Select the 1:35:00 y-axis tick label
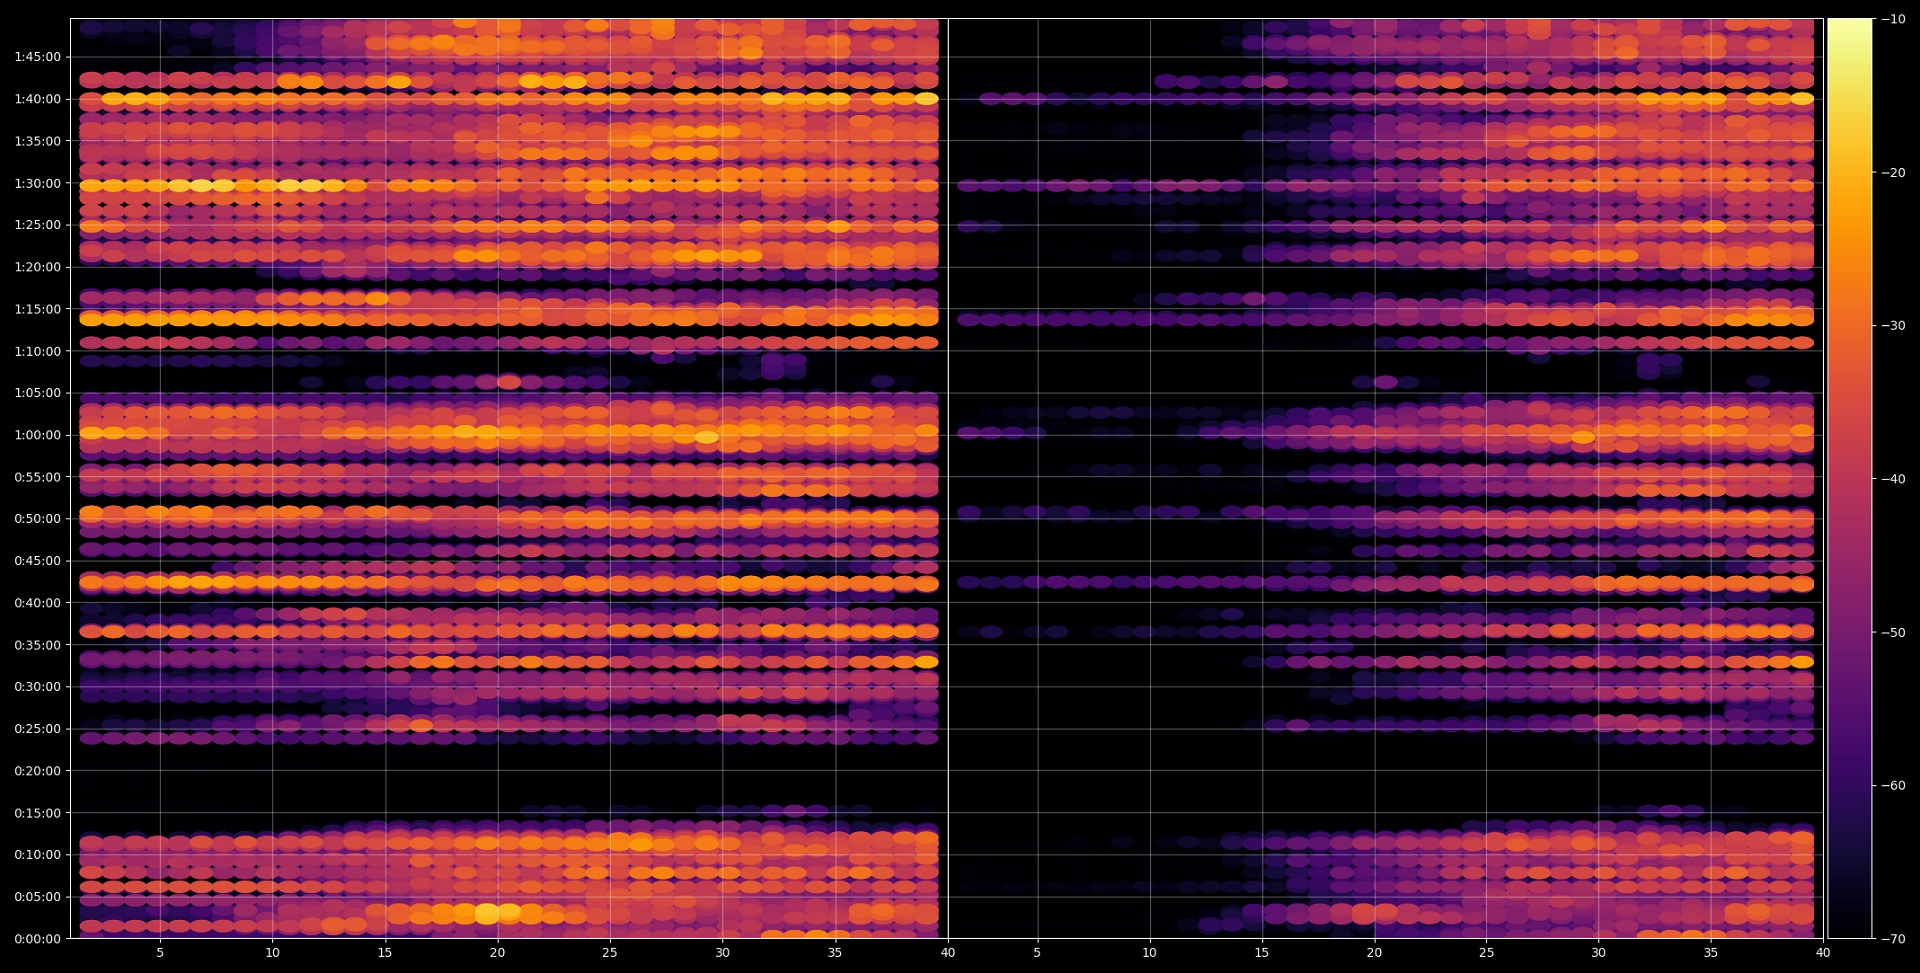Image resolution: width=1920 pixels, height=973 pixels. click(x=37, y=141)
